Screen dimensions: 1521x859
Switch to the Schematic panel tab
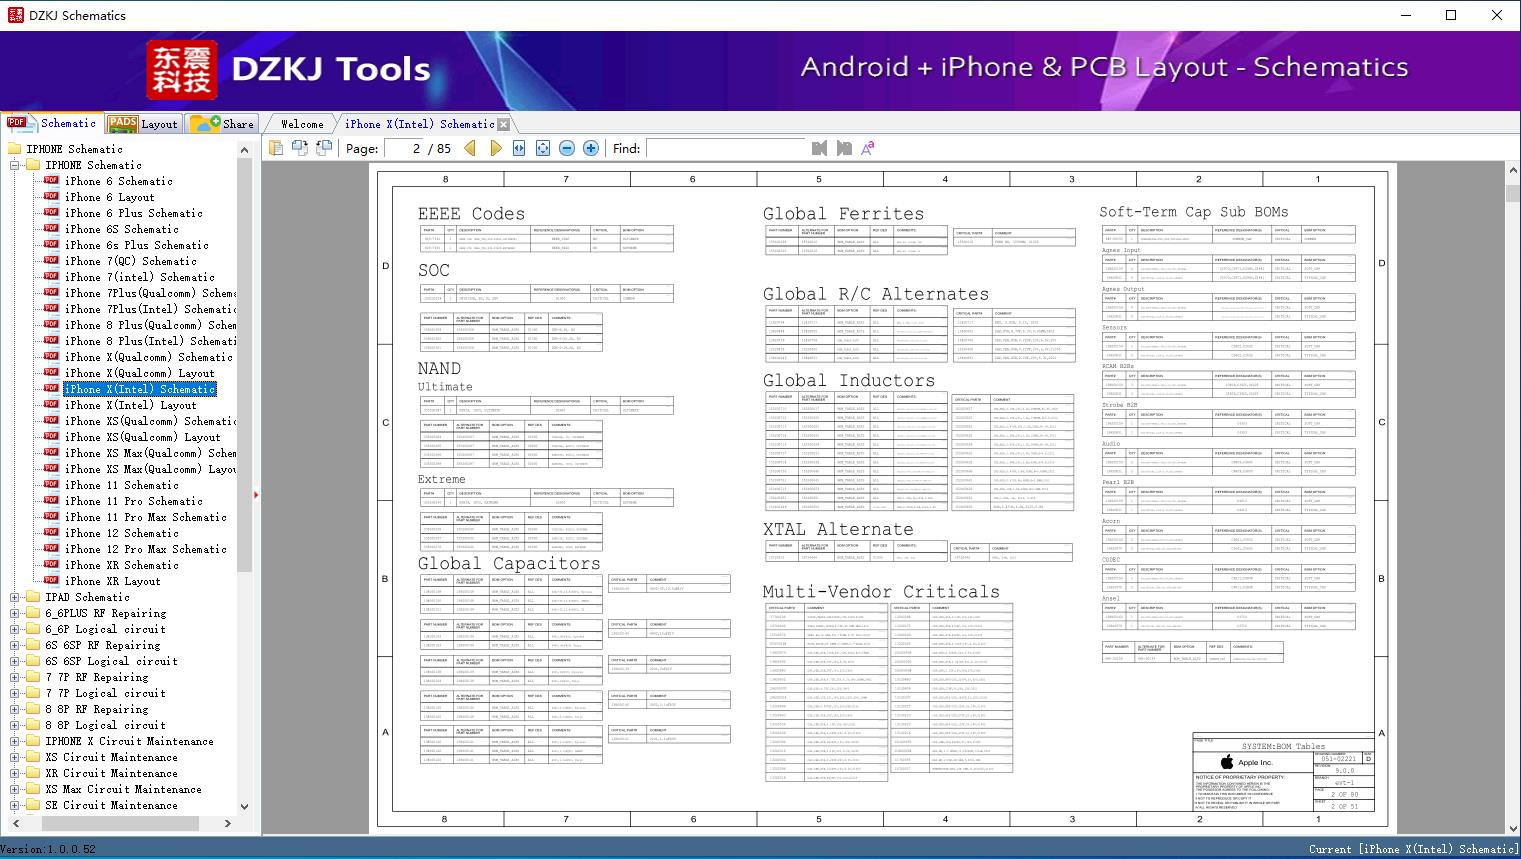click(52, 123)
